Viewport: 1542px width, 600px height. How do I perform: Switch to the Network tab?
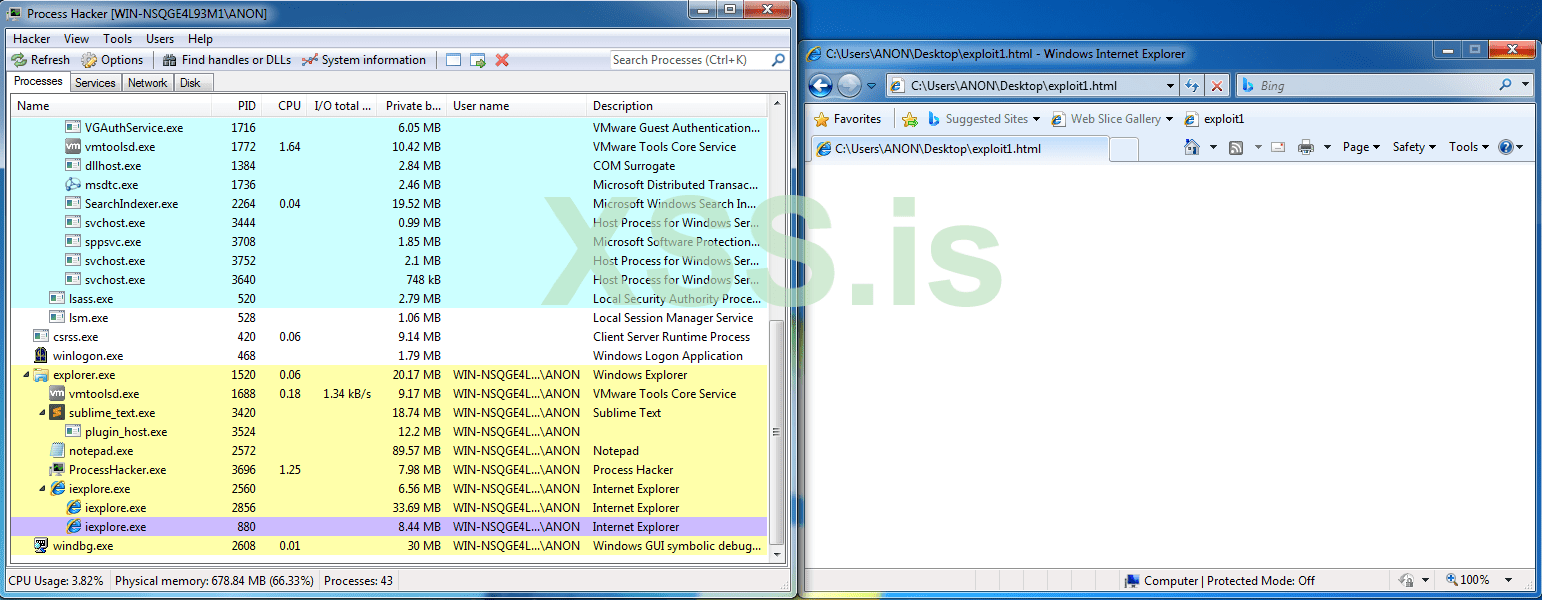148,83
